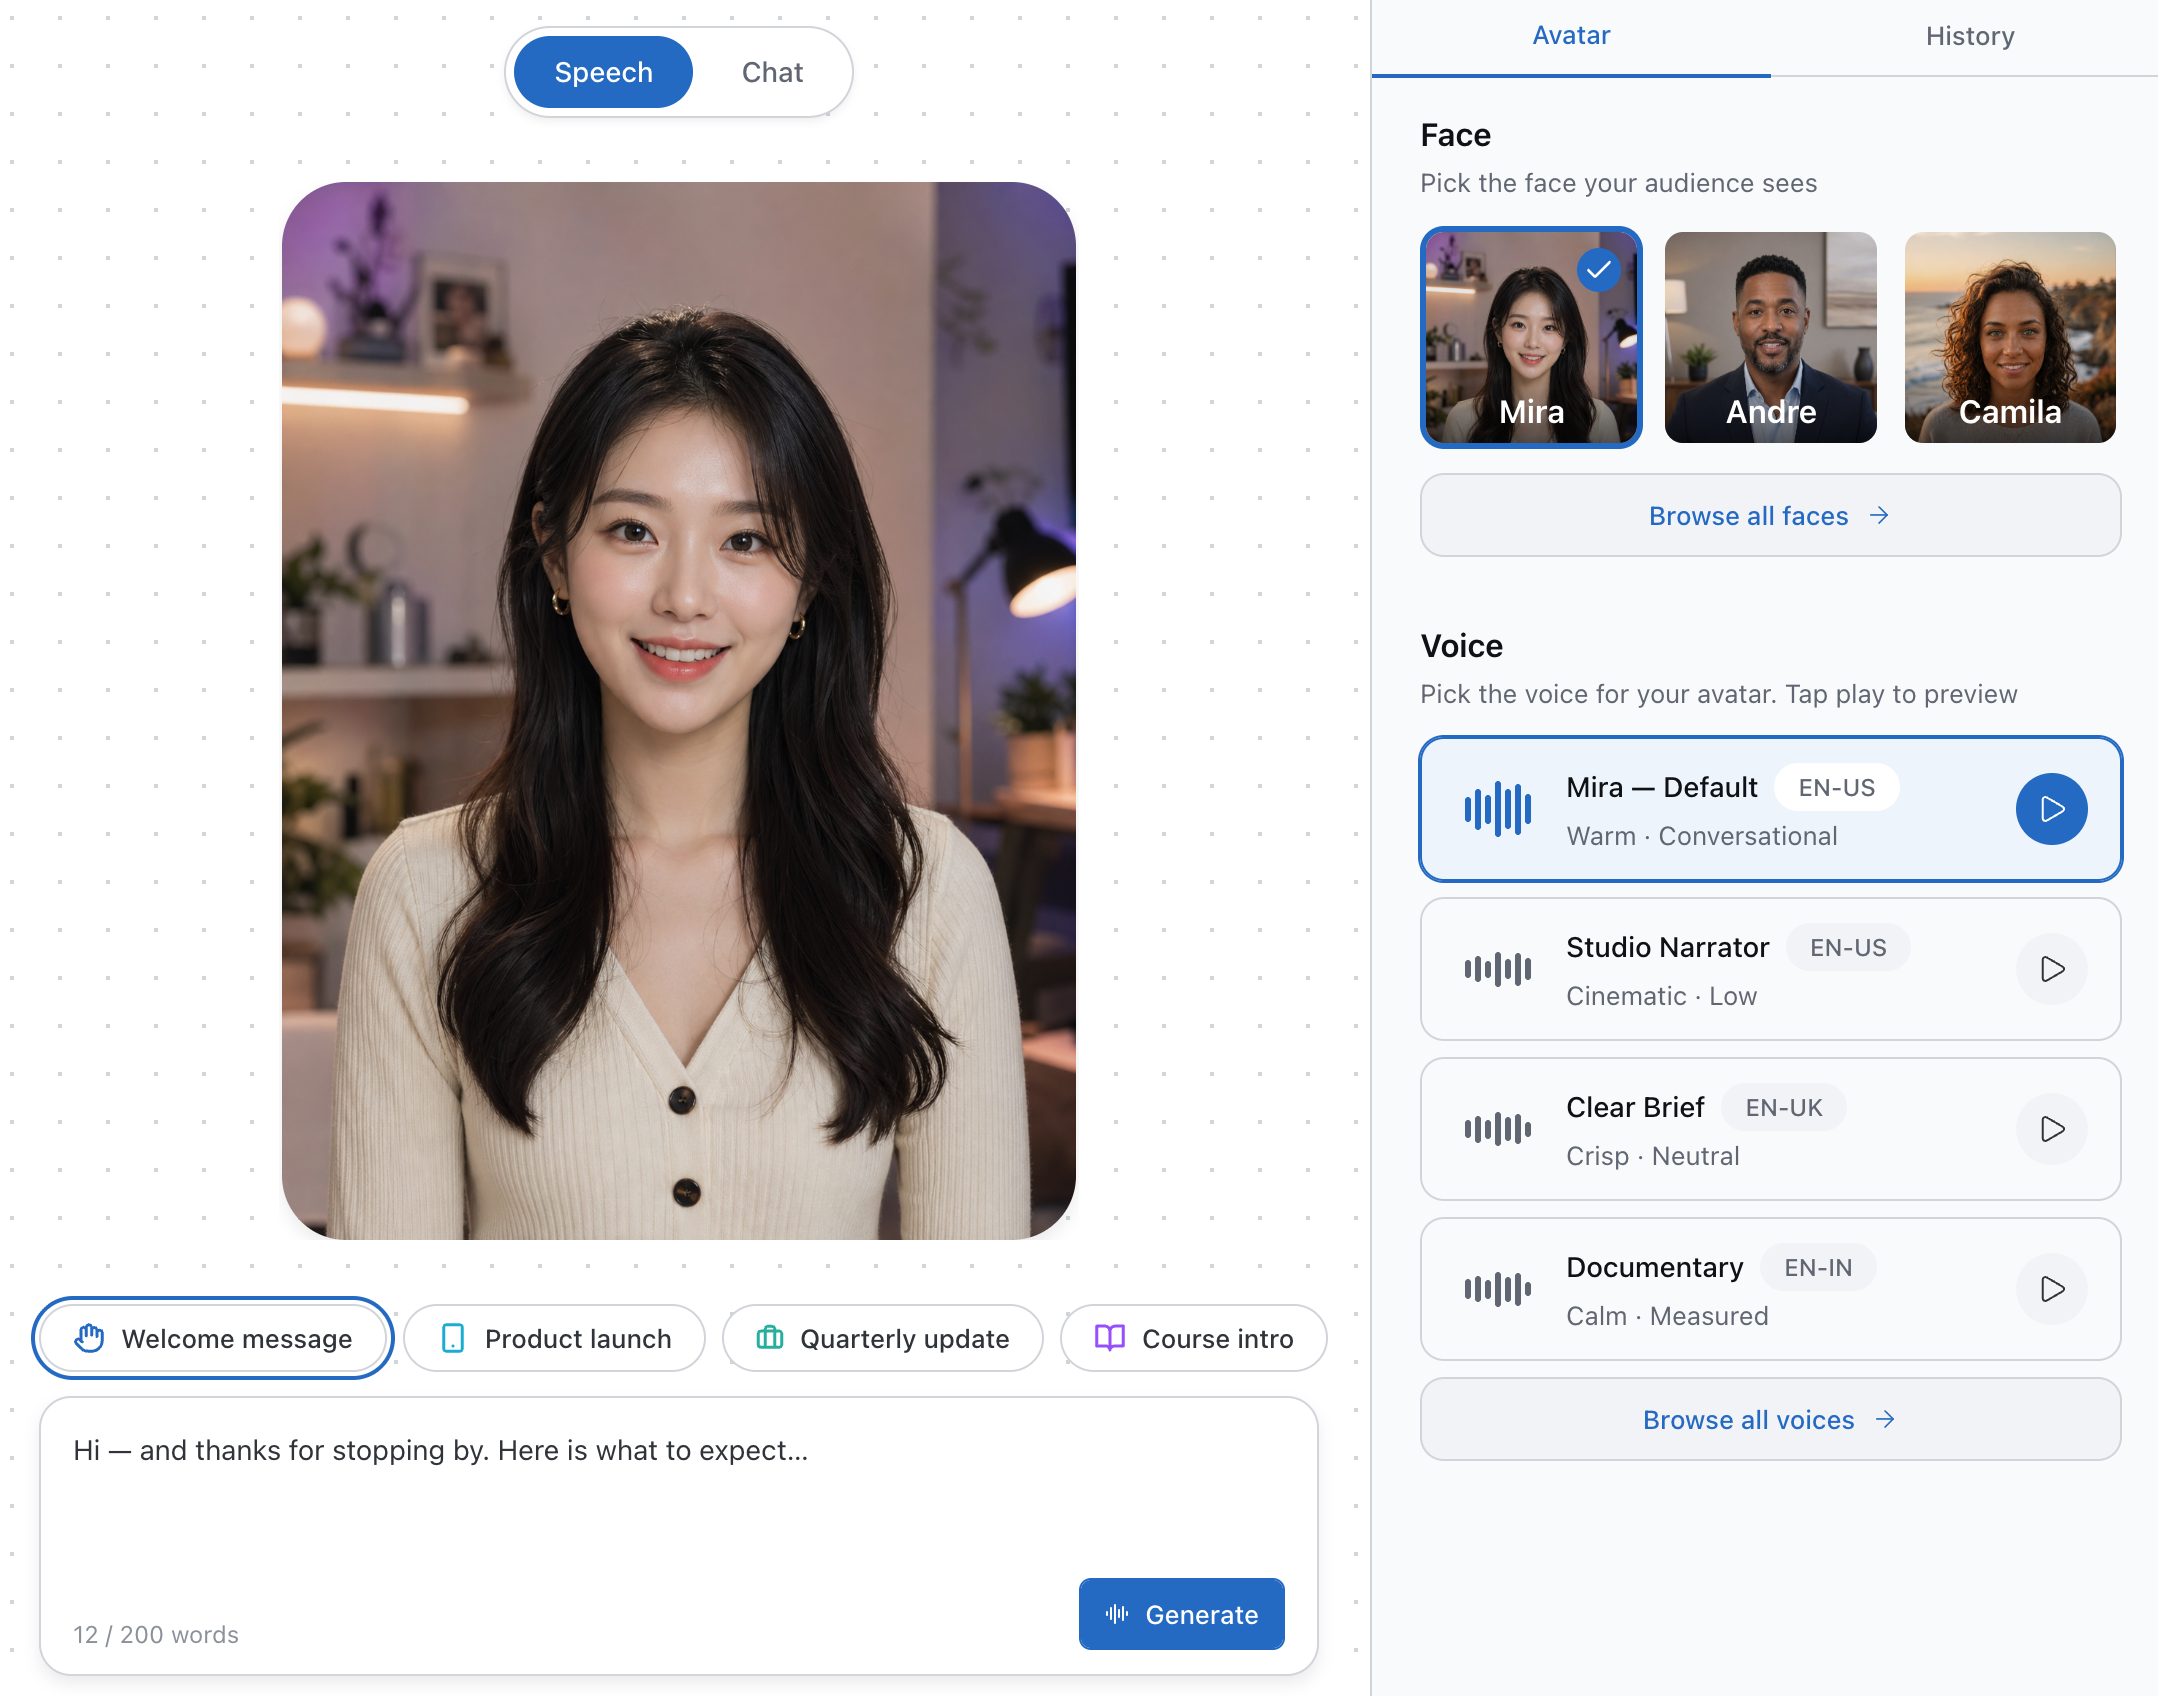Play the Clear Brief voice sample
Viewport: 2158px width, 1696px height.
point(2051,1129)
